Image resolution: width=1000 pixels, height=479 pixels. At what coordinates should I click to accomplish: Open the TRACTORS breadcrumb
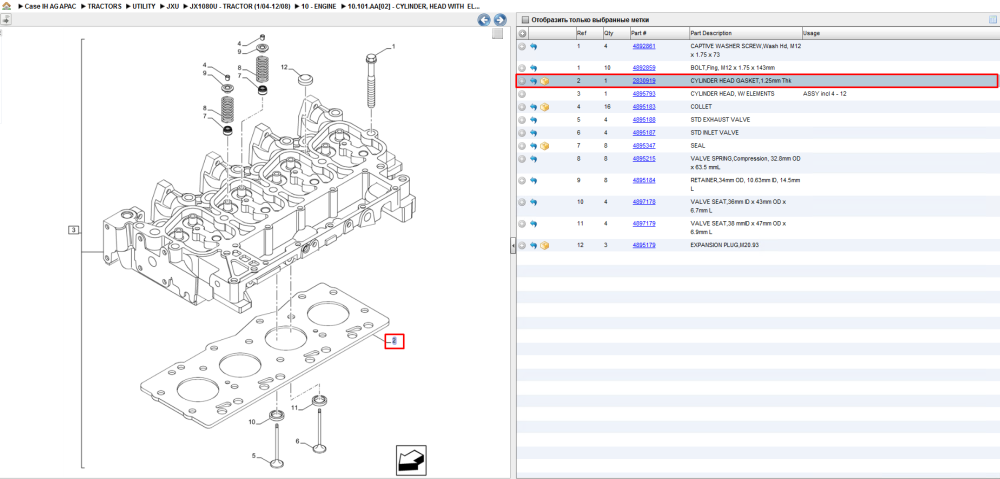click(x=105, y=6)
